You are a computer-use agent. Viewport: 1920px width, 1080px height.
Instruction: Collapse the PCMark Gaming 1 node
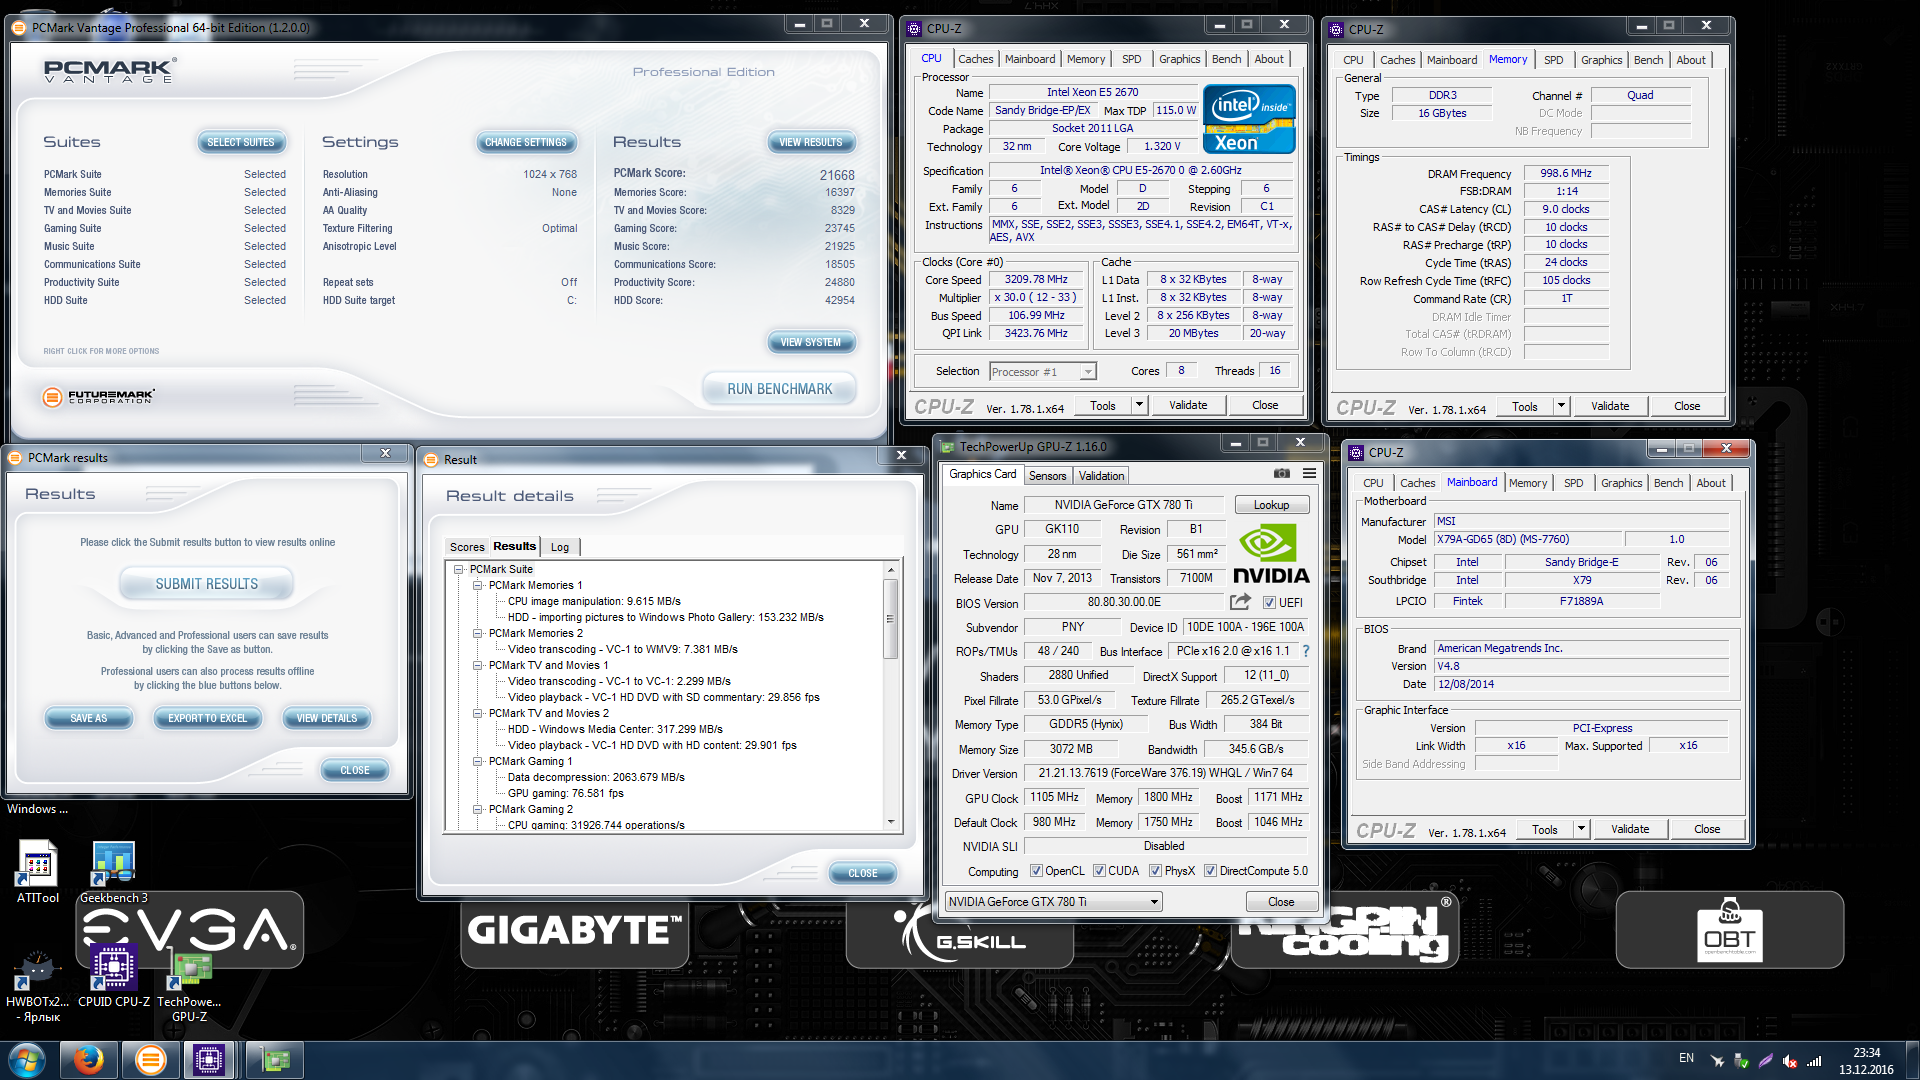[478, 761]
